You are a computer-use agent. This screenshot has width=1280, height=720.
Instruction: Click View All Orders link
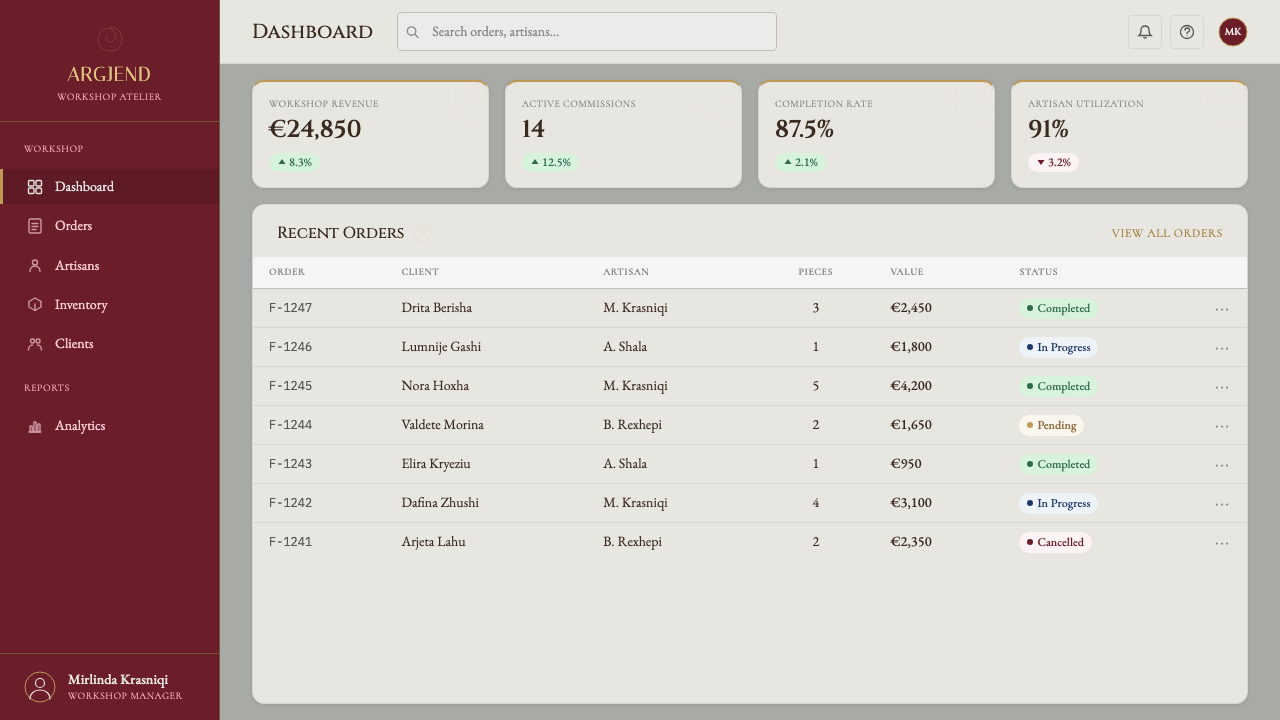coord(1167,233)
